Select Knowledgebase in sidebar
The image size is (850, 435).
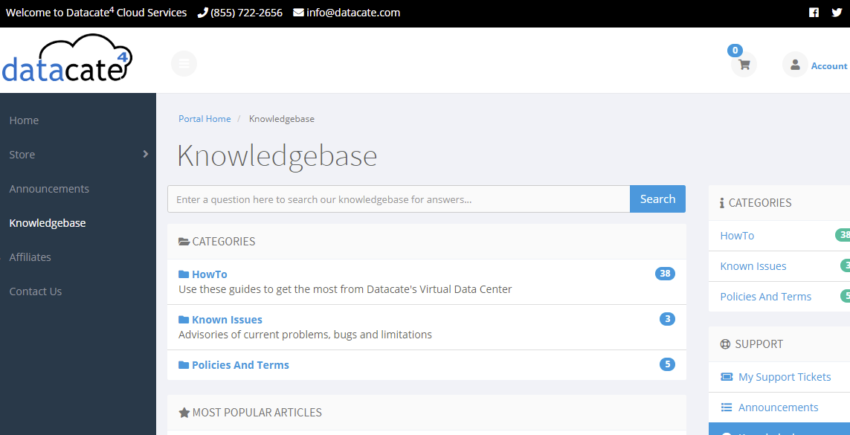pos(48,223)
